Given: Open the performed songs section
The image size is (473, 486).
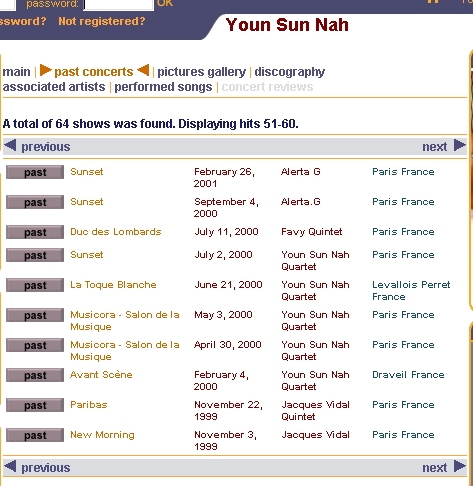Looking at the screenshot, I should point(163,87).
